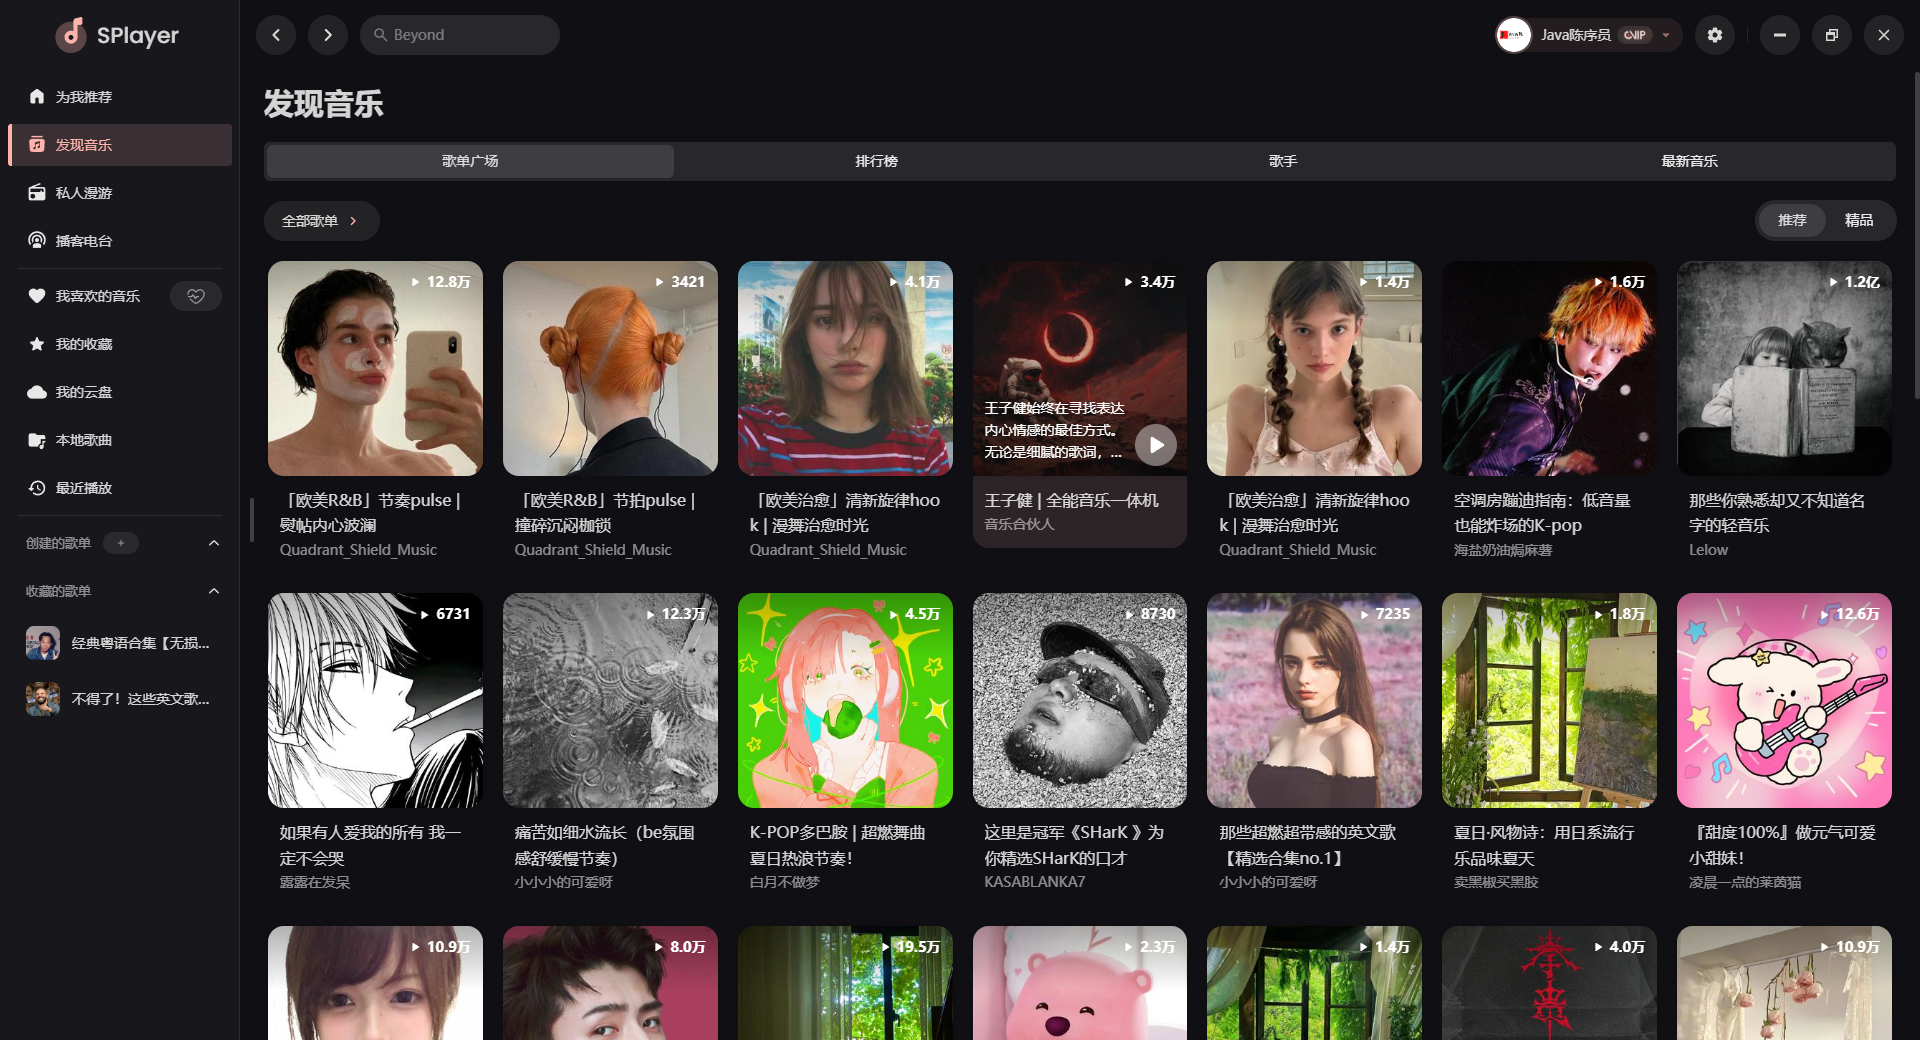Start heartbeat mode beside liked music
The width and height of the screenshot is (1920, 1040).
click(x=196, y=296)
